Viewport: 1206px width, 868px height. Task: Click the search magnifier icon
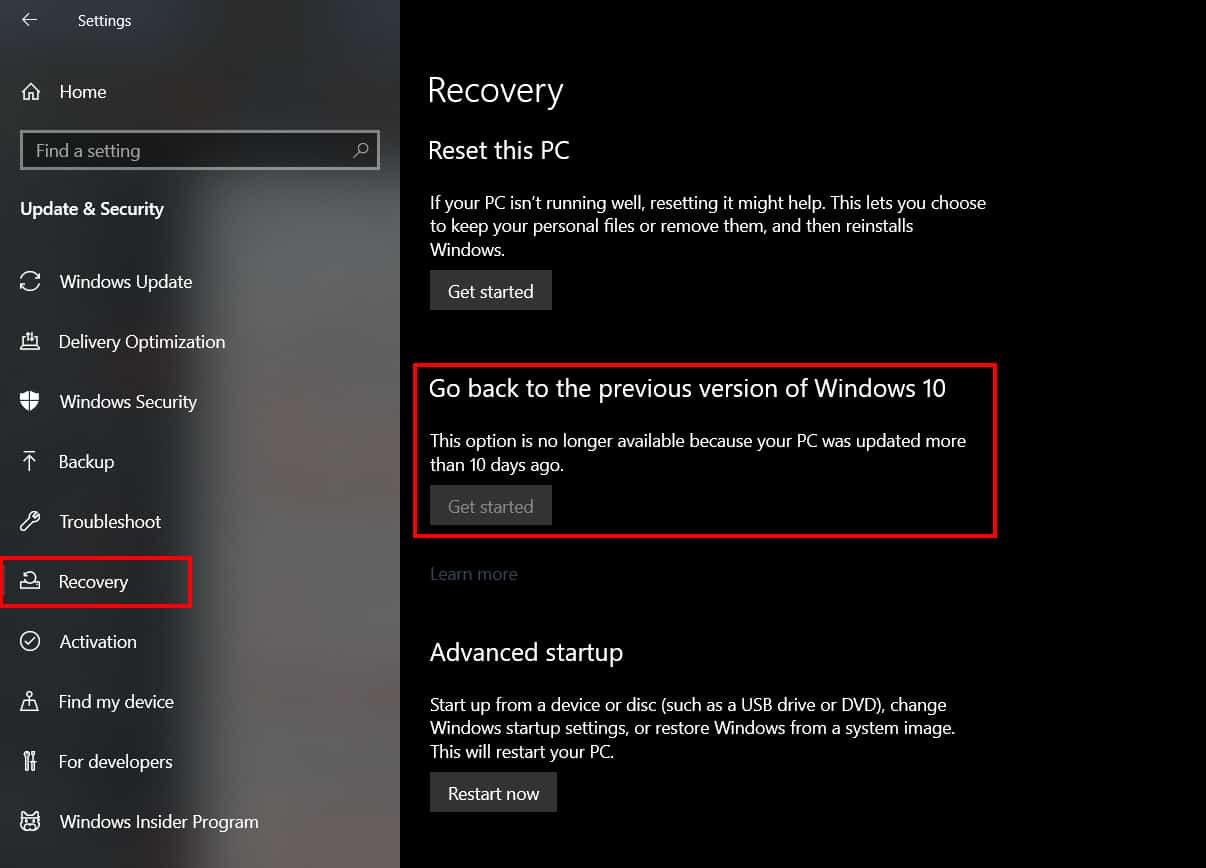tap(360, 150)
